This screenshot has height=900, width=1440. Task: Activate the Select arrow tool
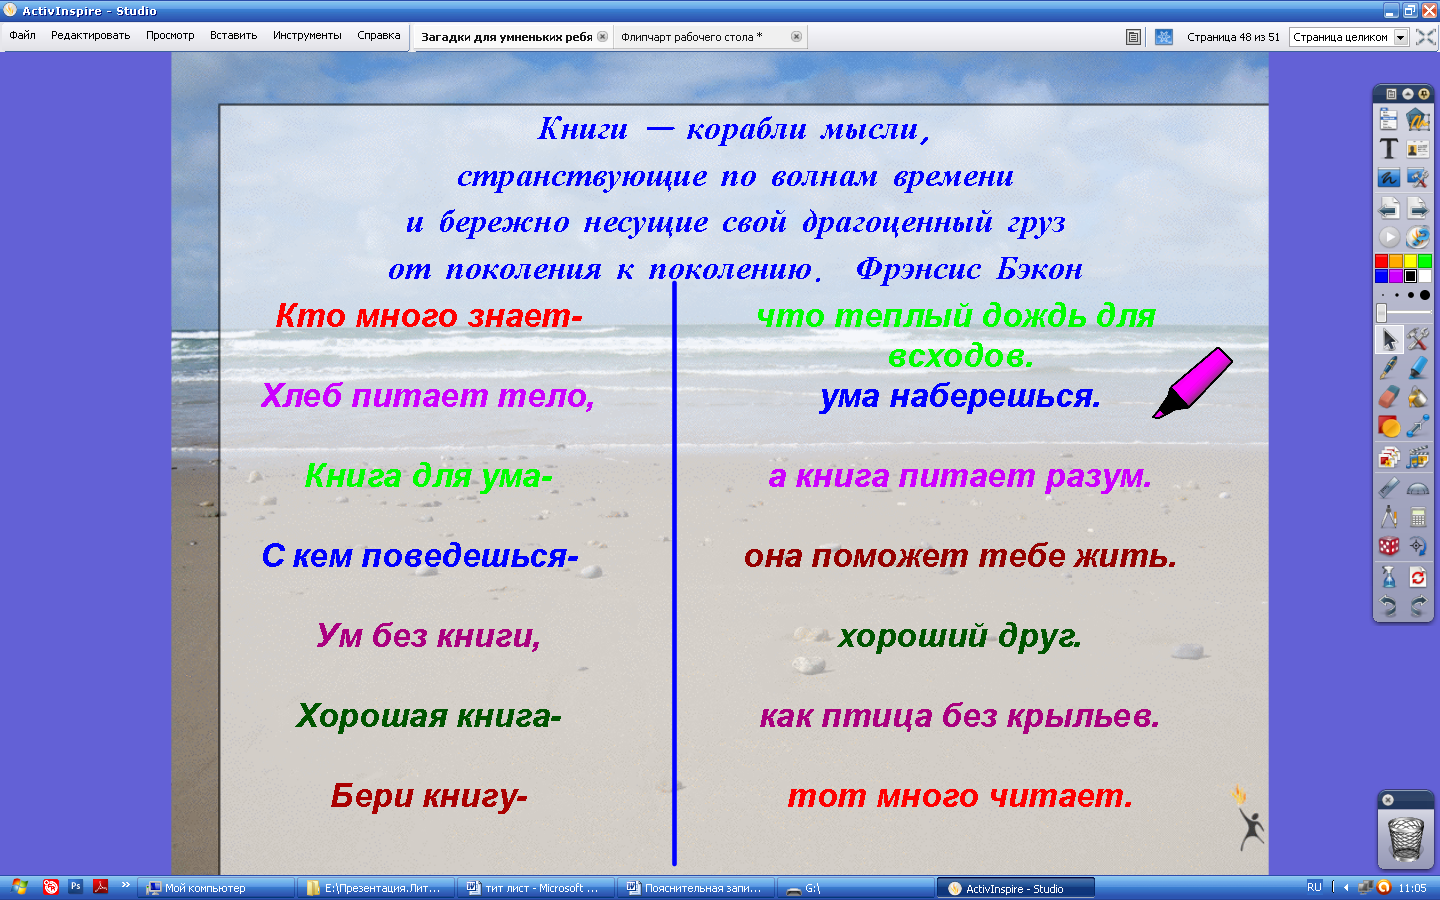coord(1389,339)
